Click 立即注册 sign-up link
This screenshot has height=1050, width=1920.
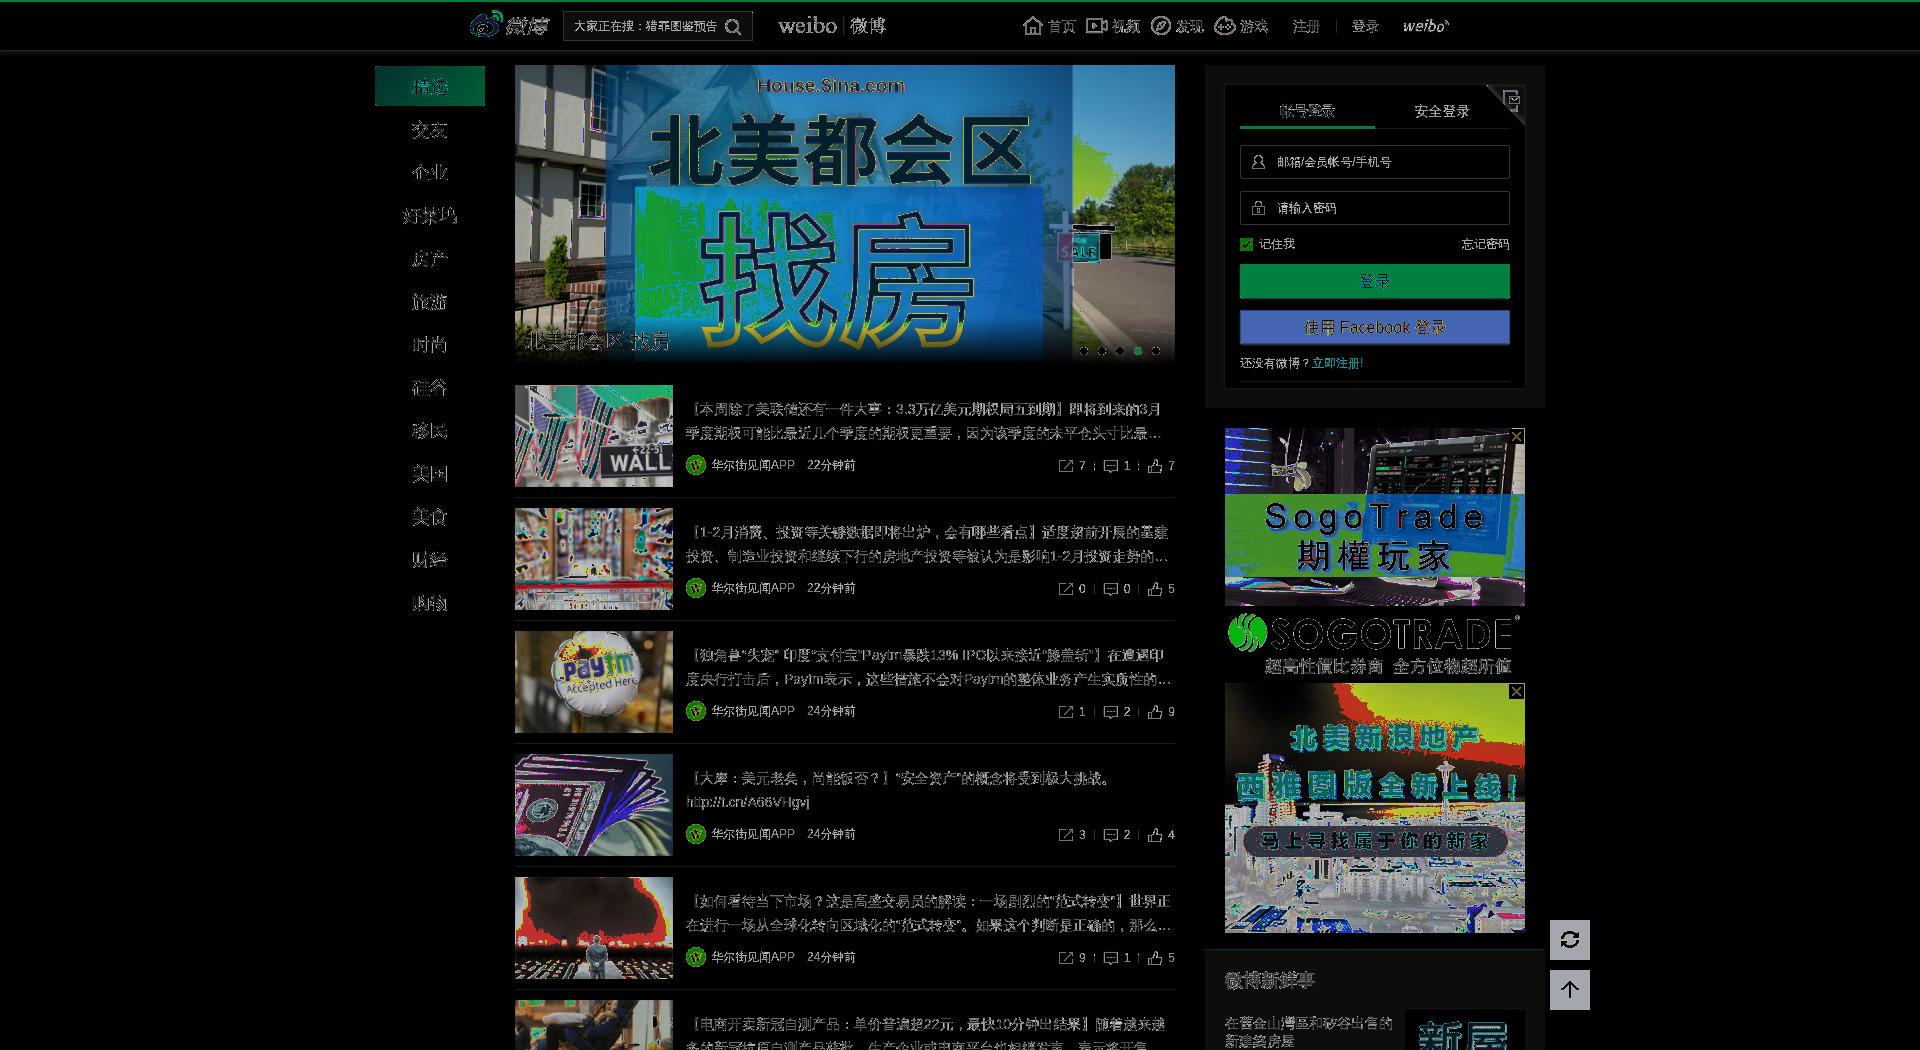point(1337,363)
